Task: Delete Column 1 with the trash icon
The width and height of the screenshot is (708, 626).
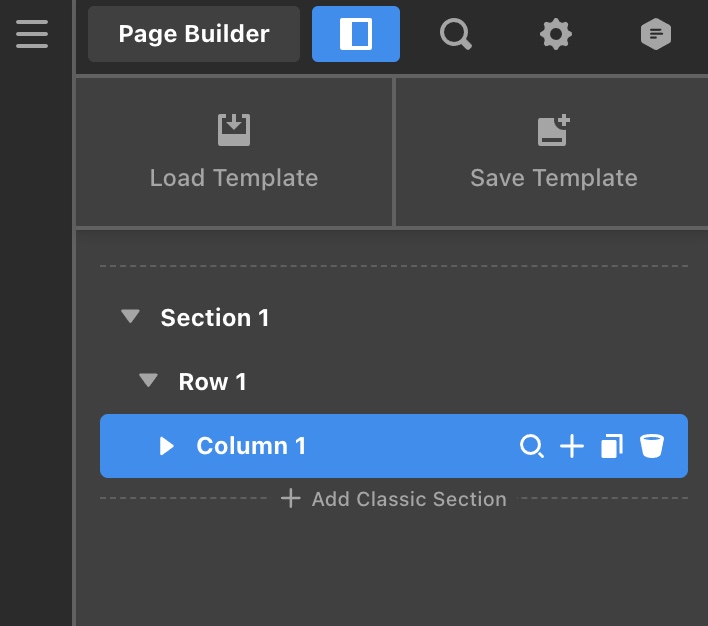Action: [x=652, y=446]
